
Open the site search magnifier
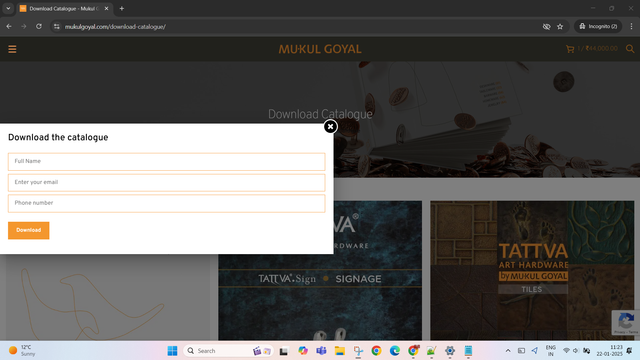(x=630, y=49)
